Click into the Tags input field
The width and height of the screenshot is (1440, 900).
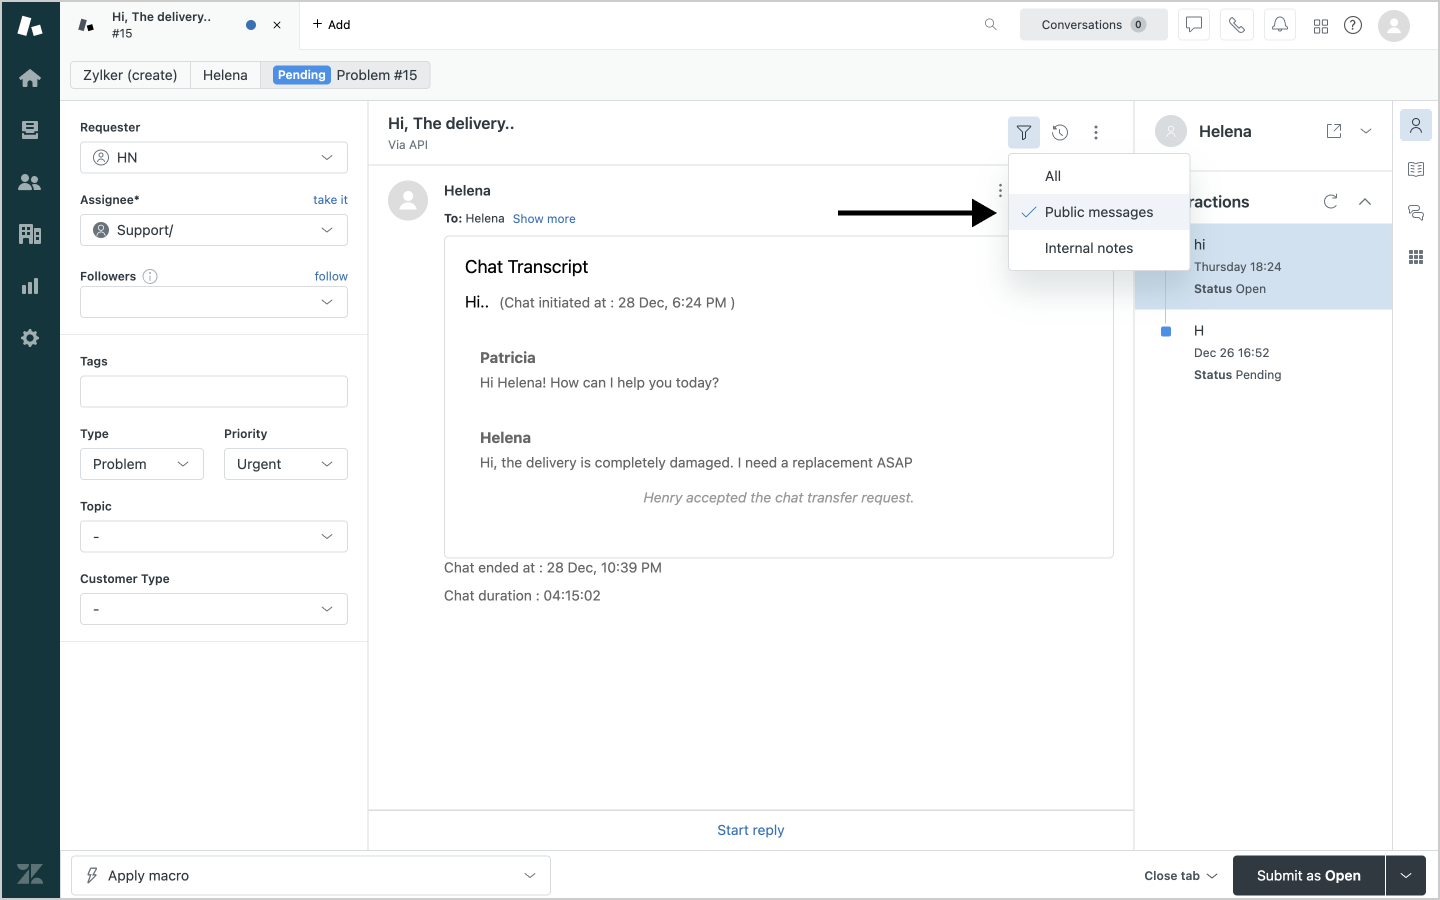214,392
